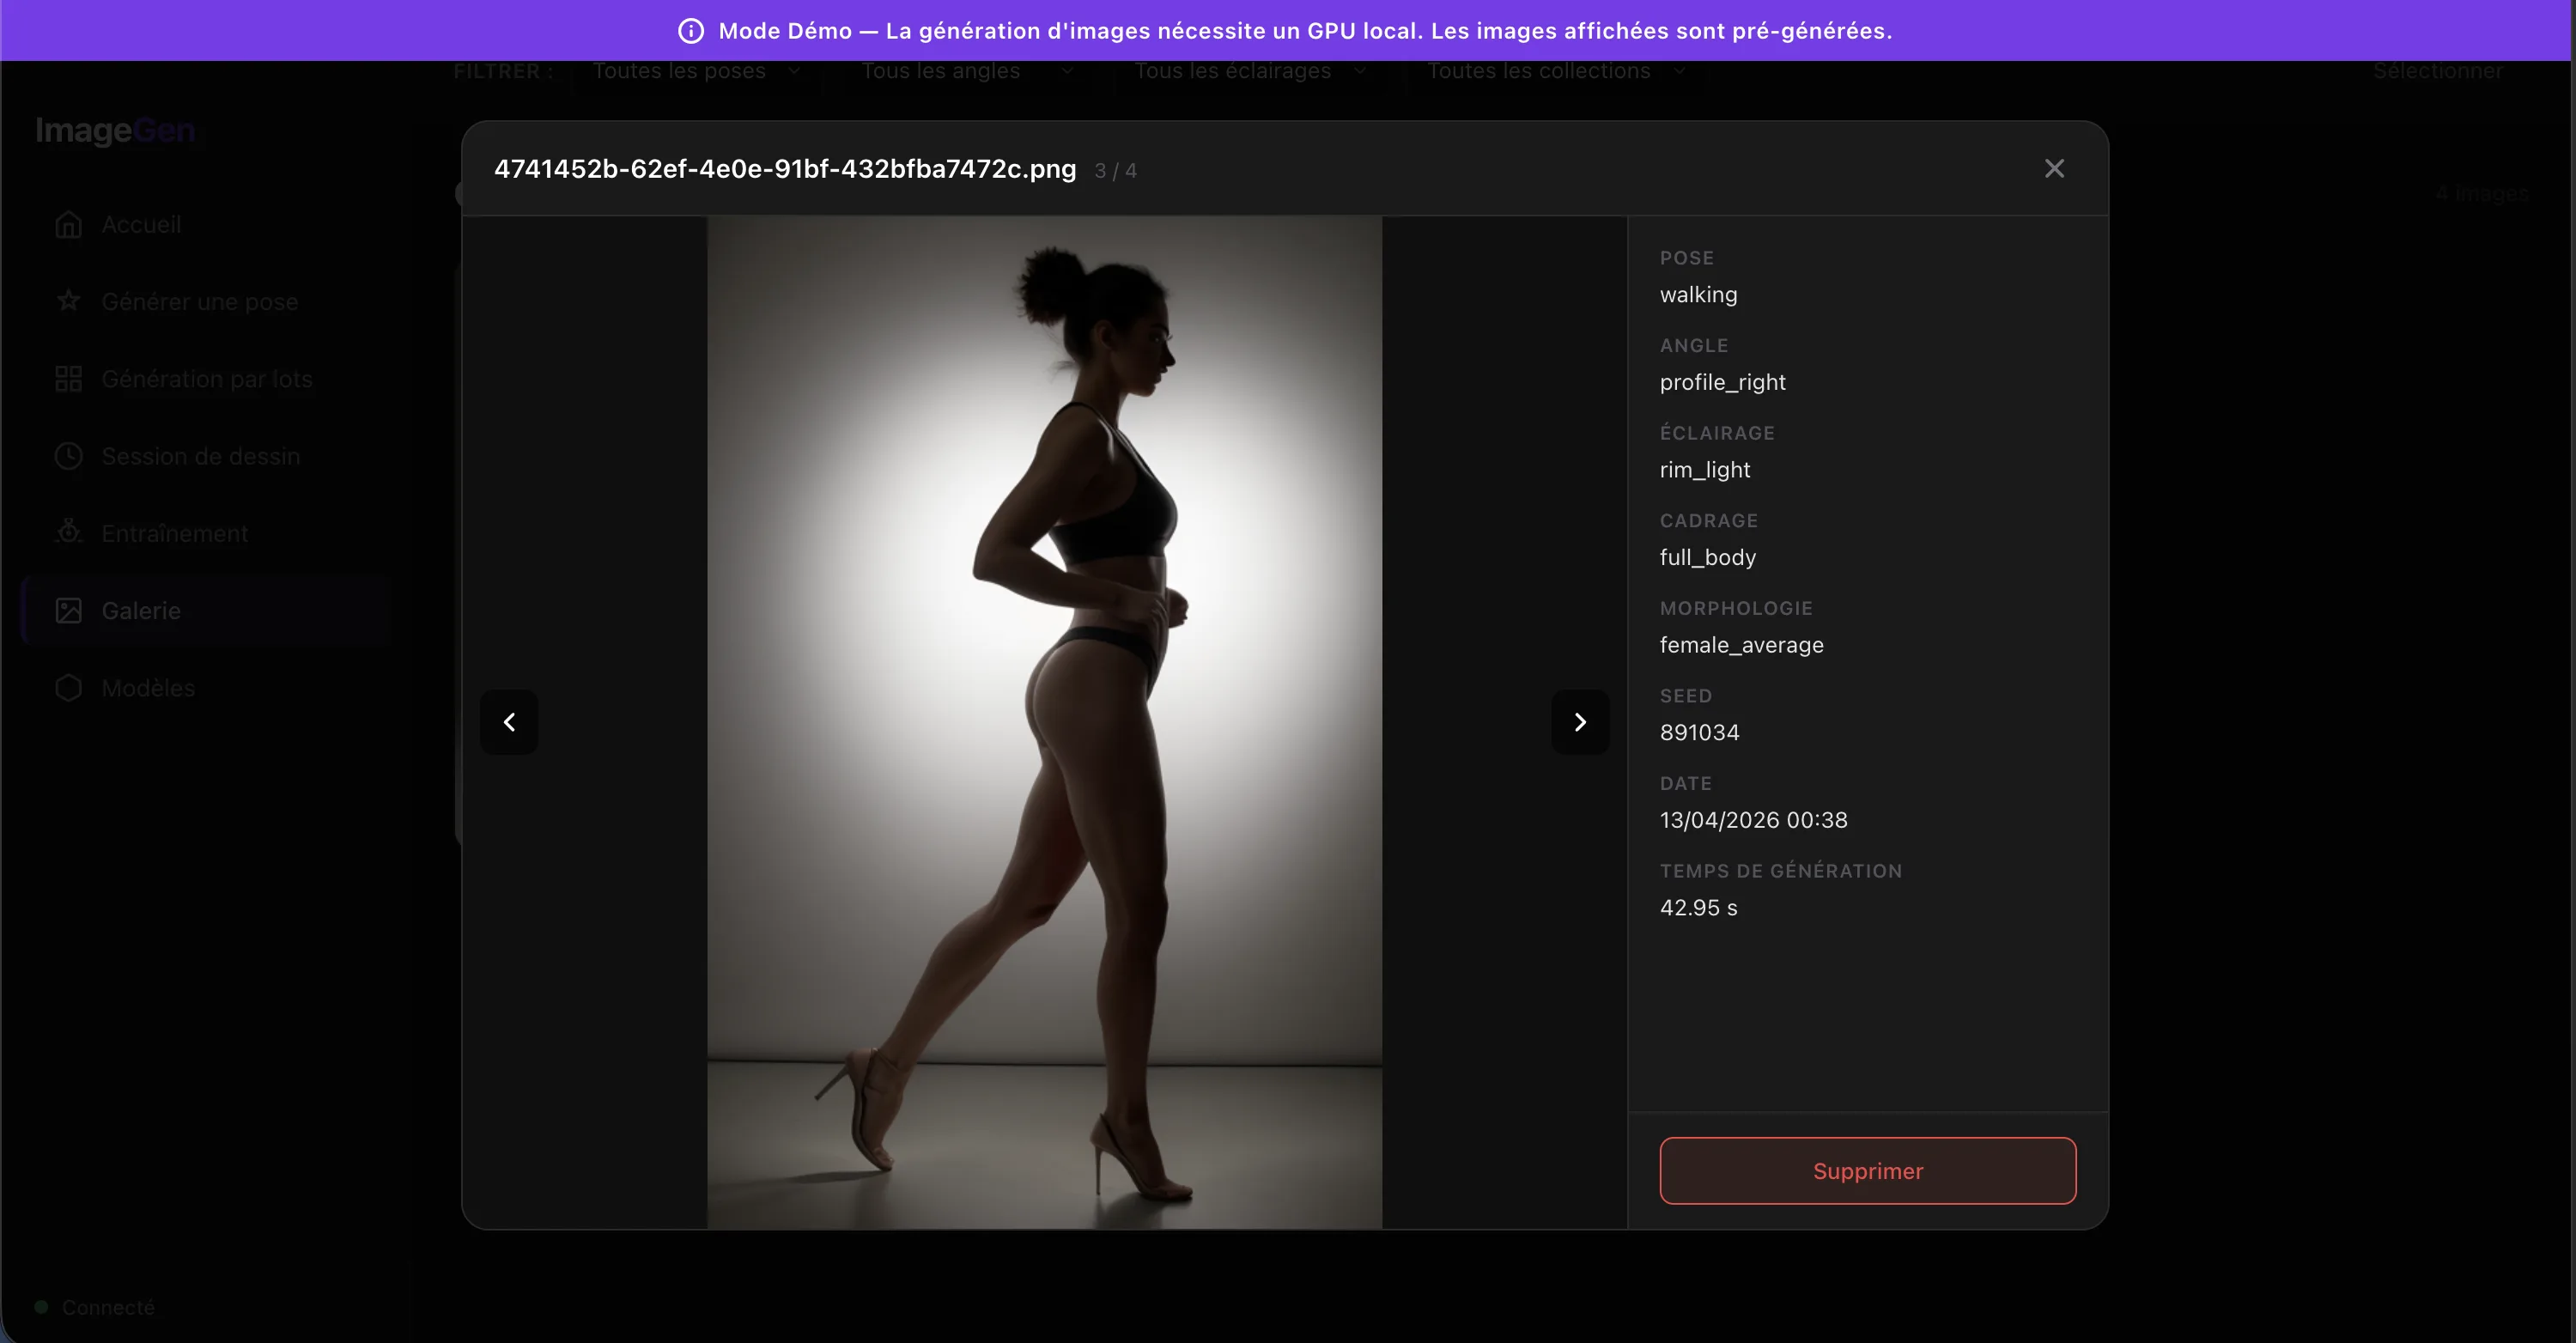Open the Modèles page

tap(206, 688)
